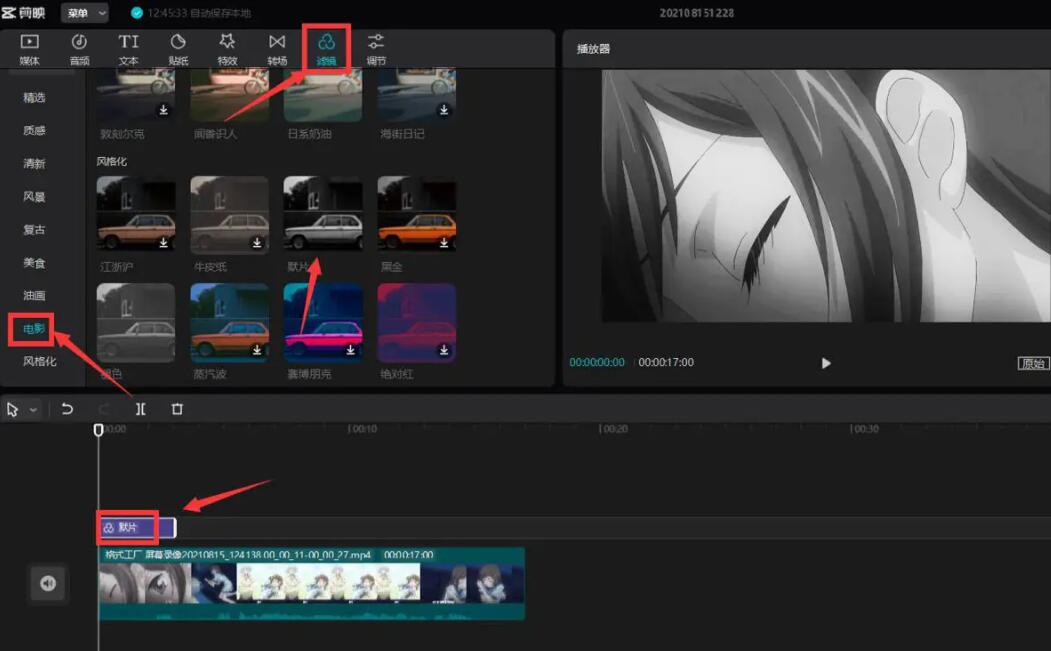1051x651 pixels.
Task: Download the 绝对红 filter
Action: coord(444,349)
